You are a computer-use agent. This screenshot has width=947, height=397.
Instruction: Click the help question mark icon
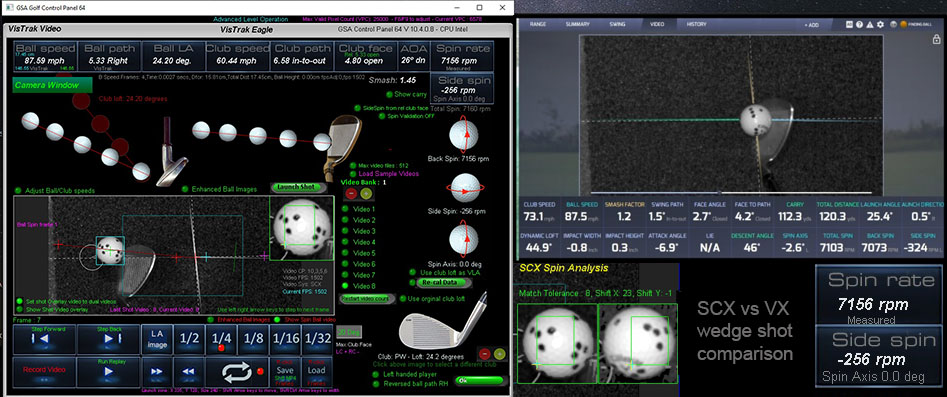point(858,25)
